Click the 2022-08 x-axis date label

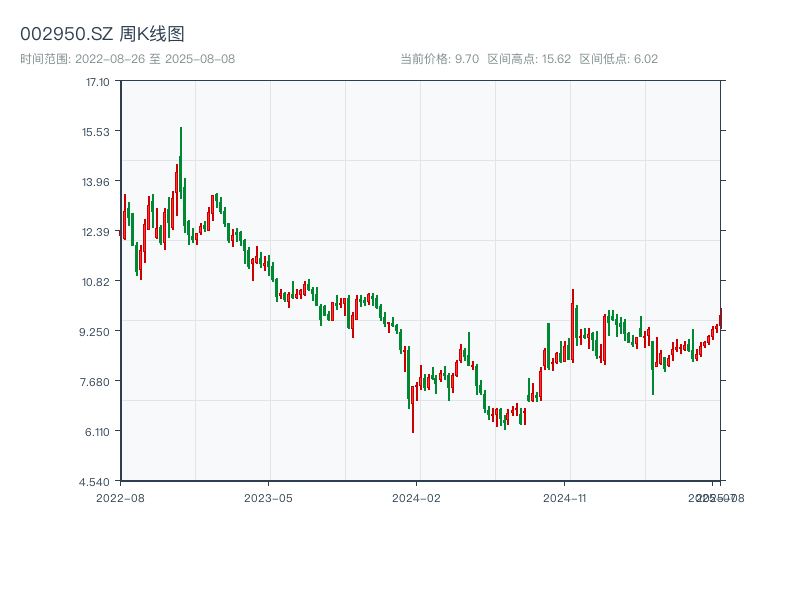[x=120, y=497]
